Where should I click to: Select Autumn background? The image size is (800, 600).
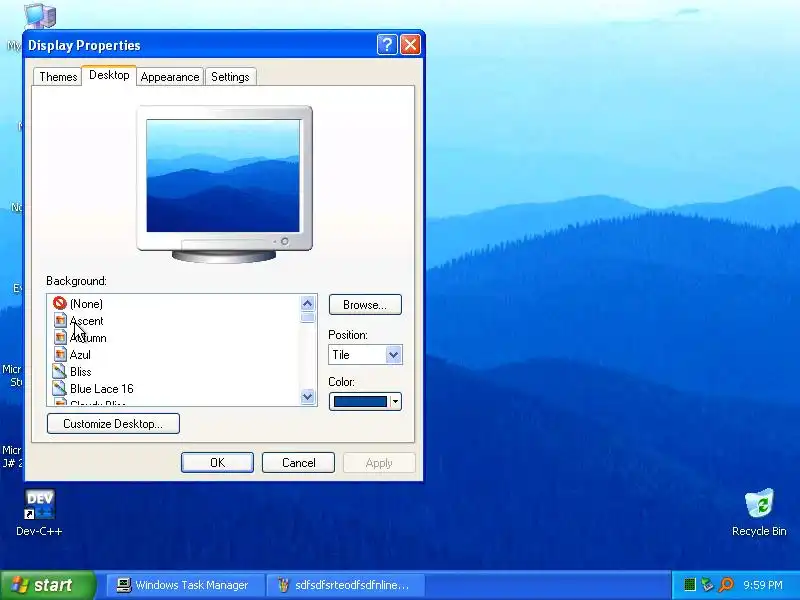click(88, 338)
